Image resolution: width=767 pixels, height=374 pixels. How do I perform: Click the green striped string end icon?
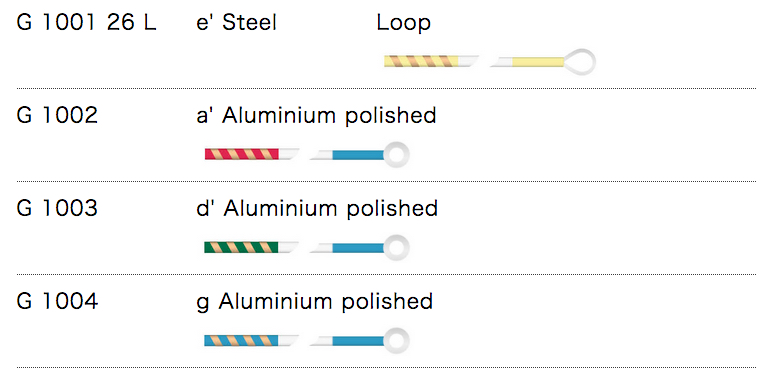tap(251, 247)
